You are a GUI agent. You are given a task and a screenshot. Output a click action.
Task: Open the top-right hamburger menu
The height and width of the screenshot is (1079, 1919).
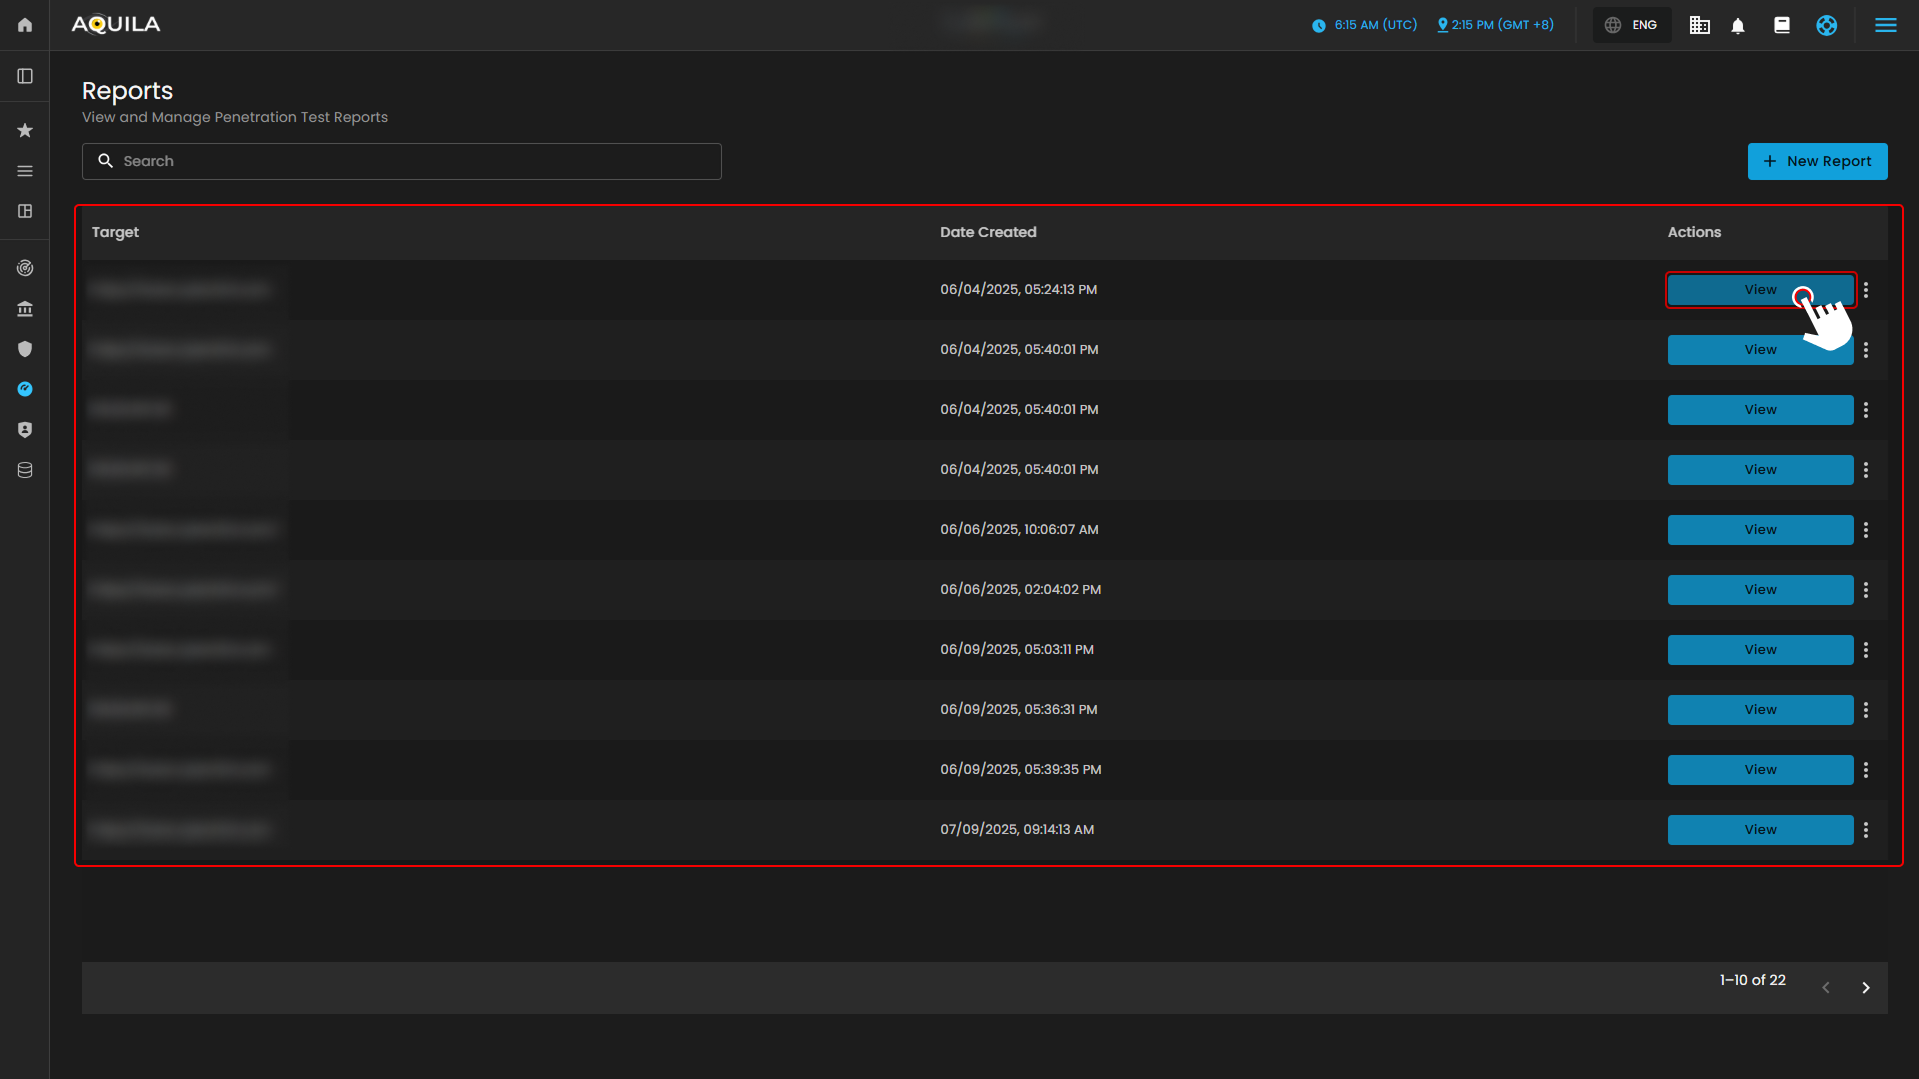[x=1885, y=26]
